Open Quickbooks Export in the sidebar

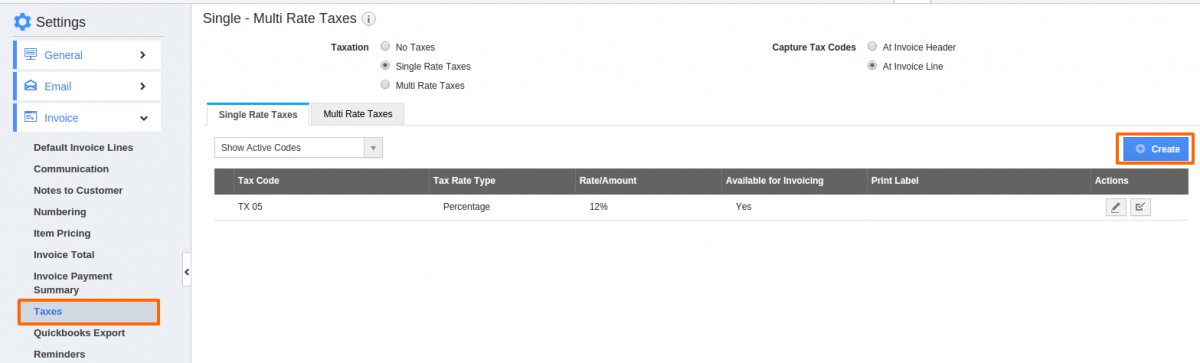click(79, 332)
